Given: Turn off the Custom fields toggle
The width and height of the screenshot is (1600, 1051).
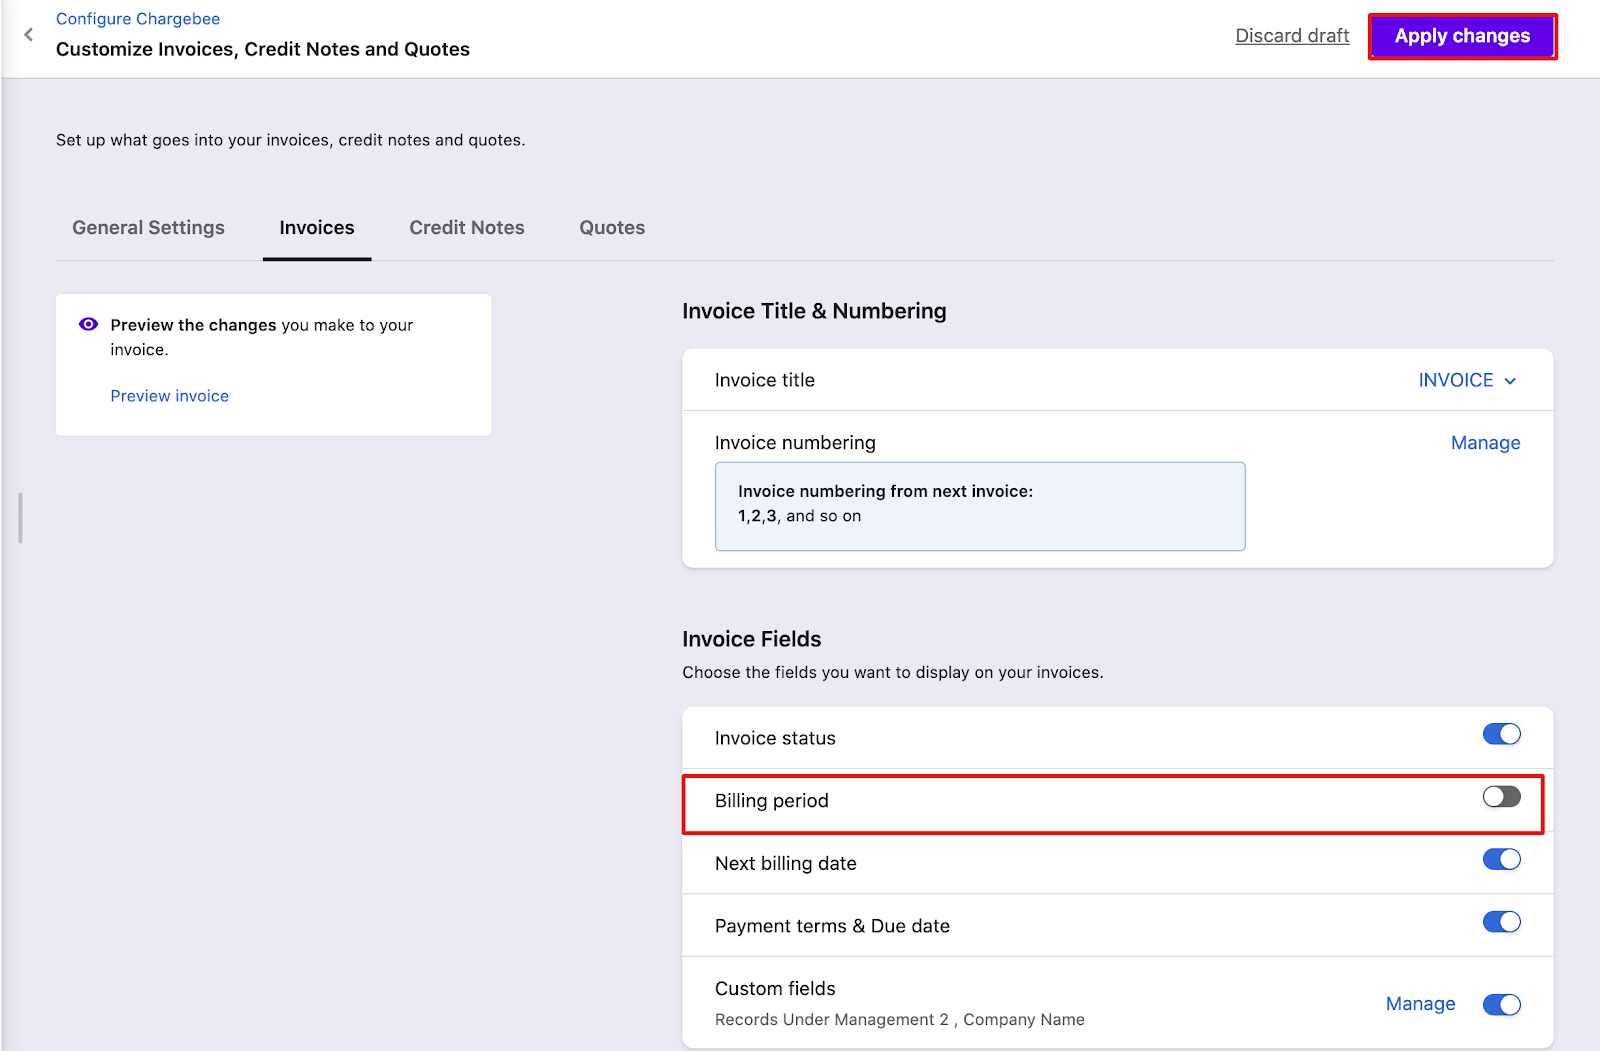Looking at the screenshot, I should coord(1501,1004).
